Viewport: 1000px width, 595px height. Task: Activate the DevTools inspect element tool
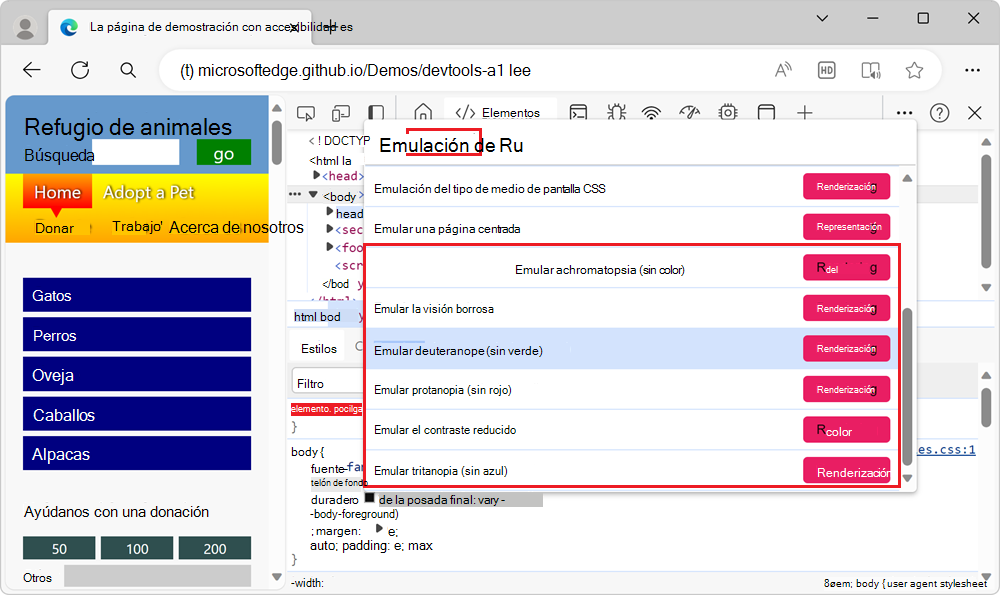305,114
